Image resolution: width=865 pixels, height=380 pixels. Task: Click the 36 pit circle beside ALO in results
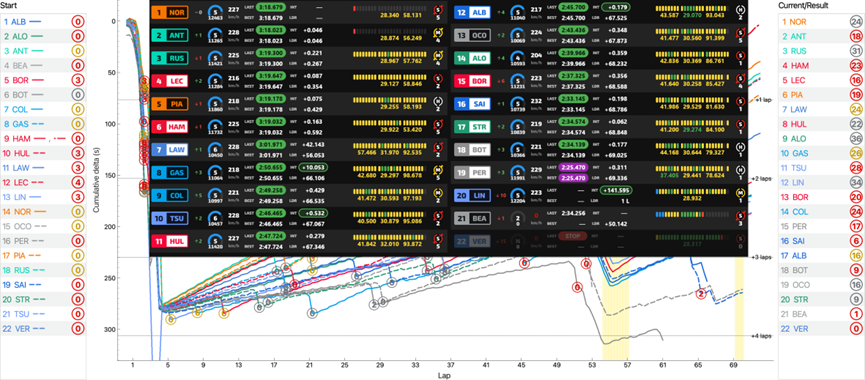[856, 139]
